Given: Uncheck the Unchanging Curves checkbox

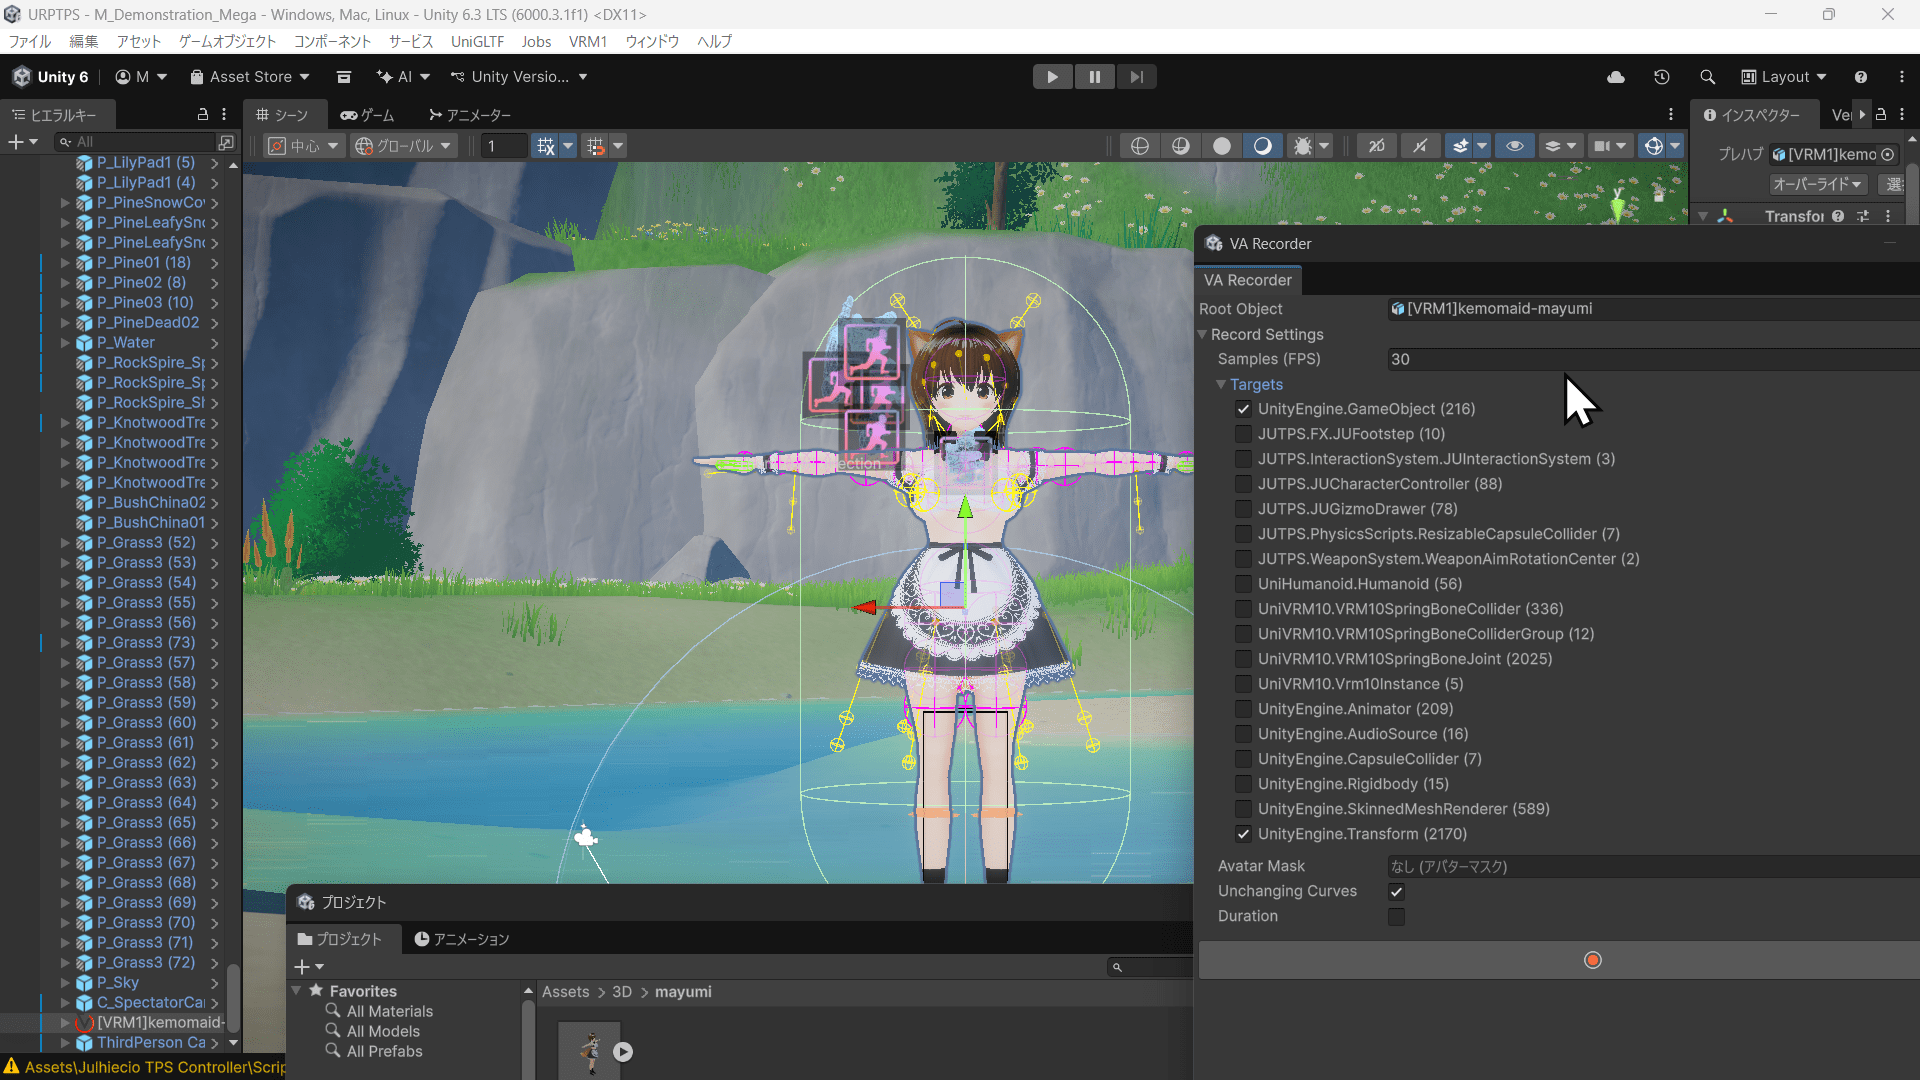Looking at the screenshot, I should point(1396,891).
